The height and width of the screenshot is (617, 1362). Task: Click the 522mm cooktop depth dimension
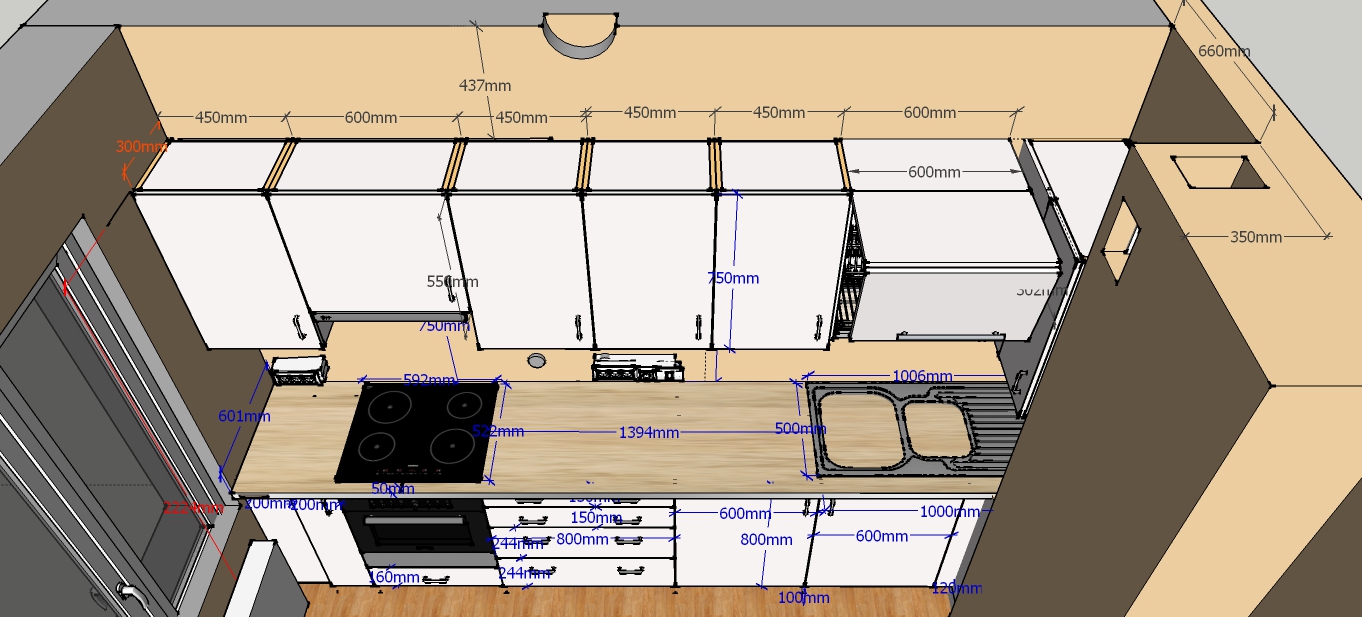tap(497, 431)
